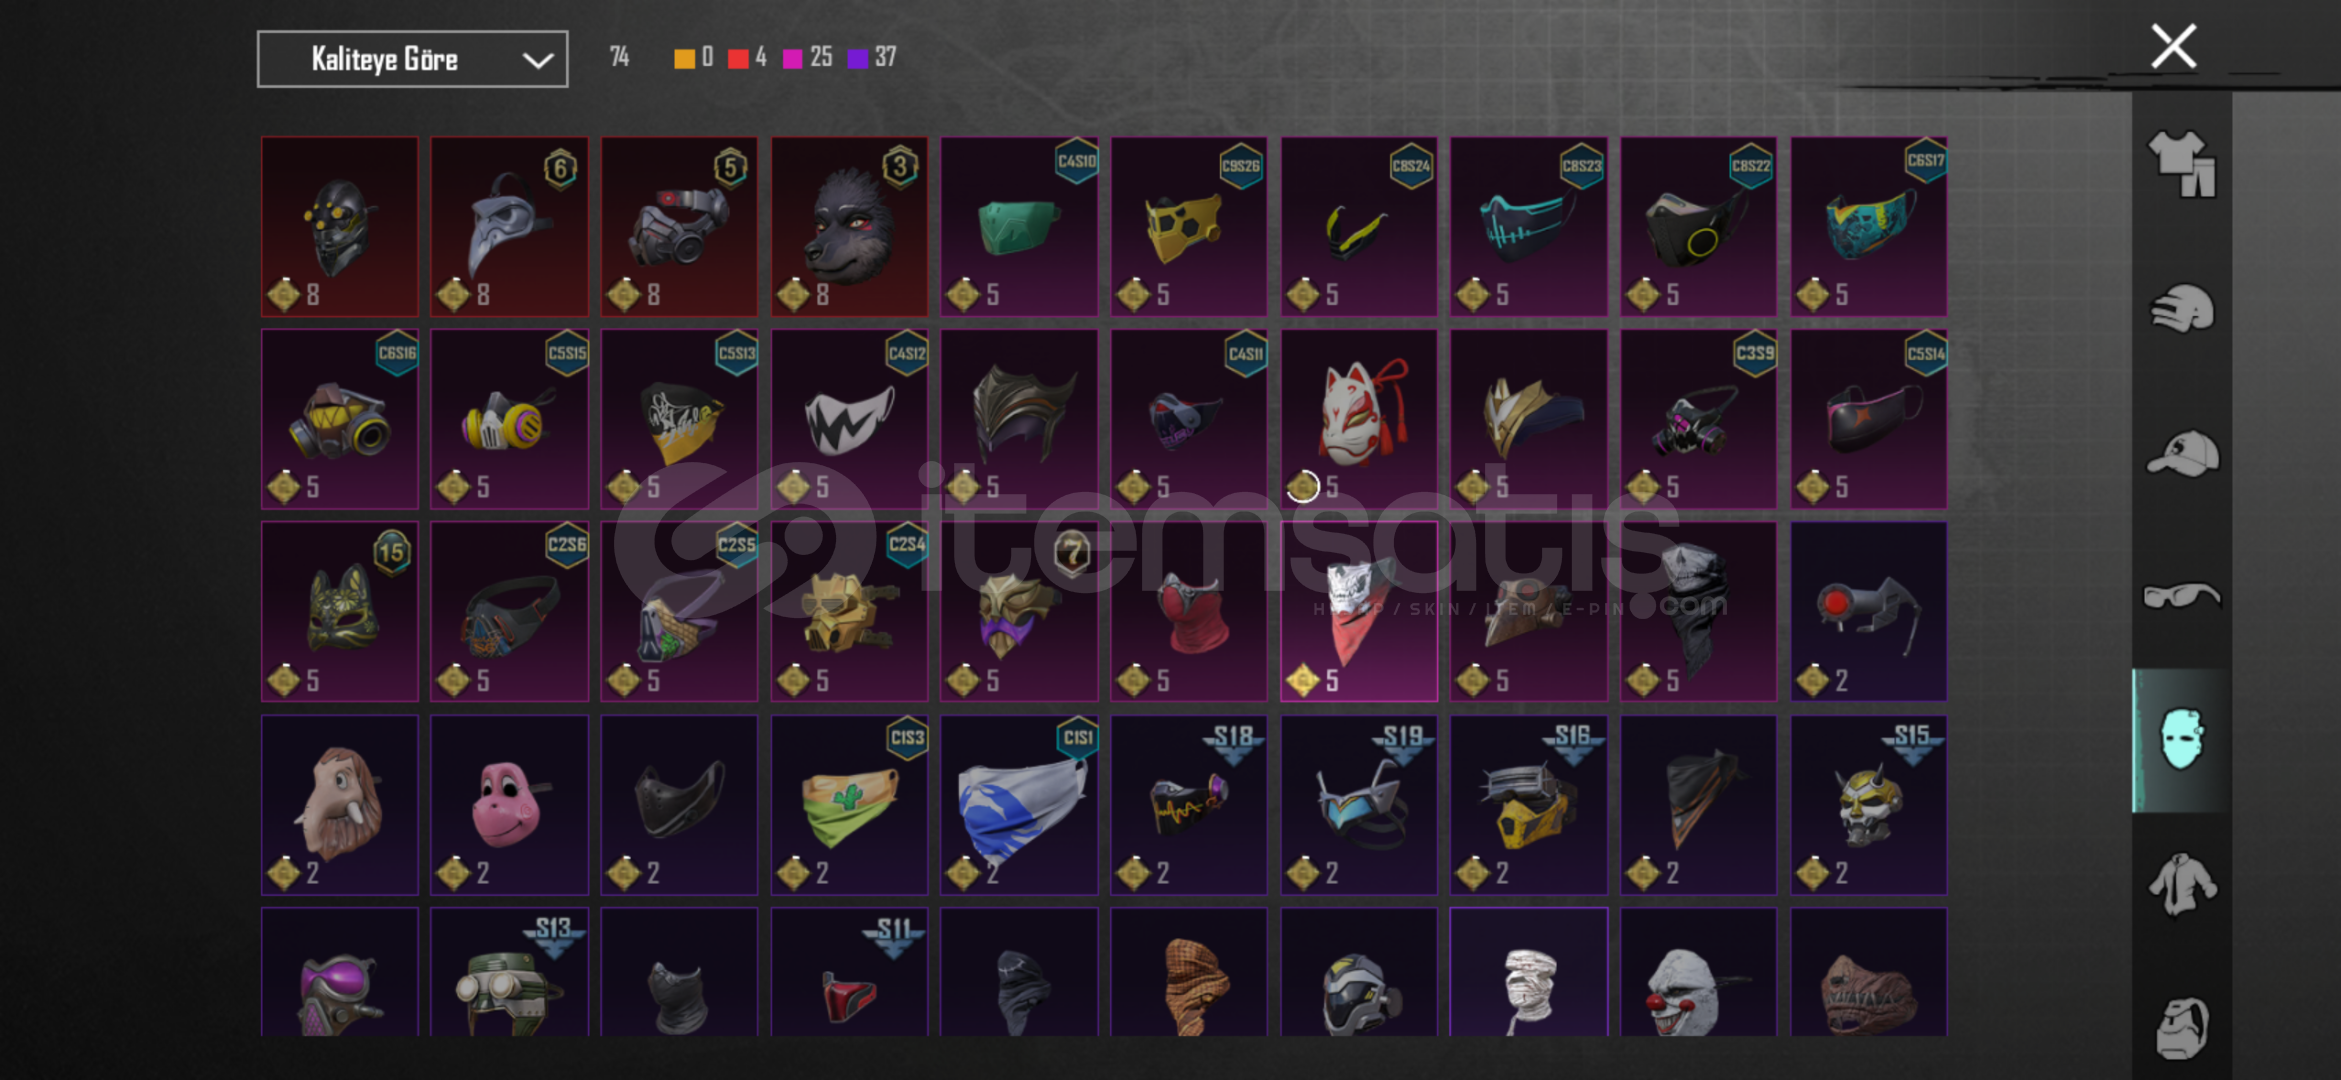Select the white kitsune fox mask

(x=1359, y=419)
